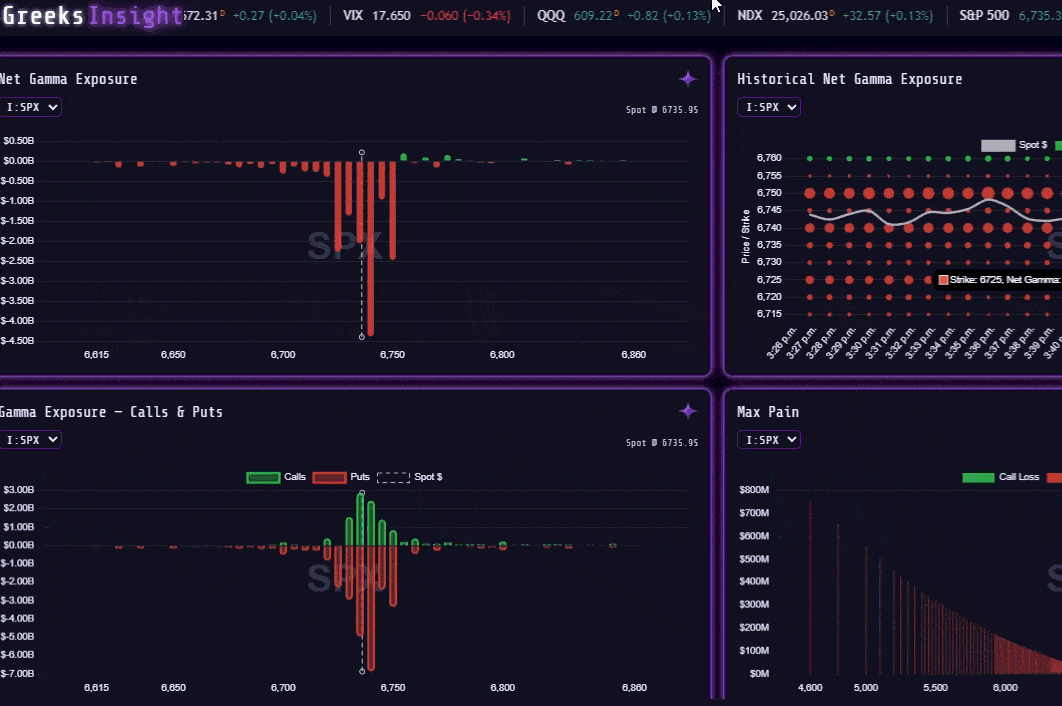The image size is (1062, 706).
Task: Click the largest red bar in Net Gamma chart
Action: (x=370, y=250)
